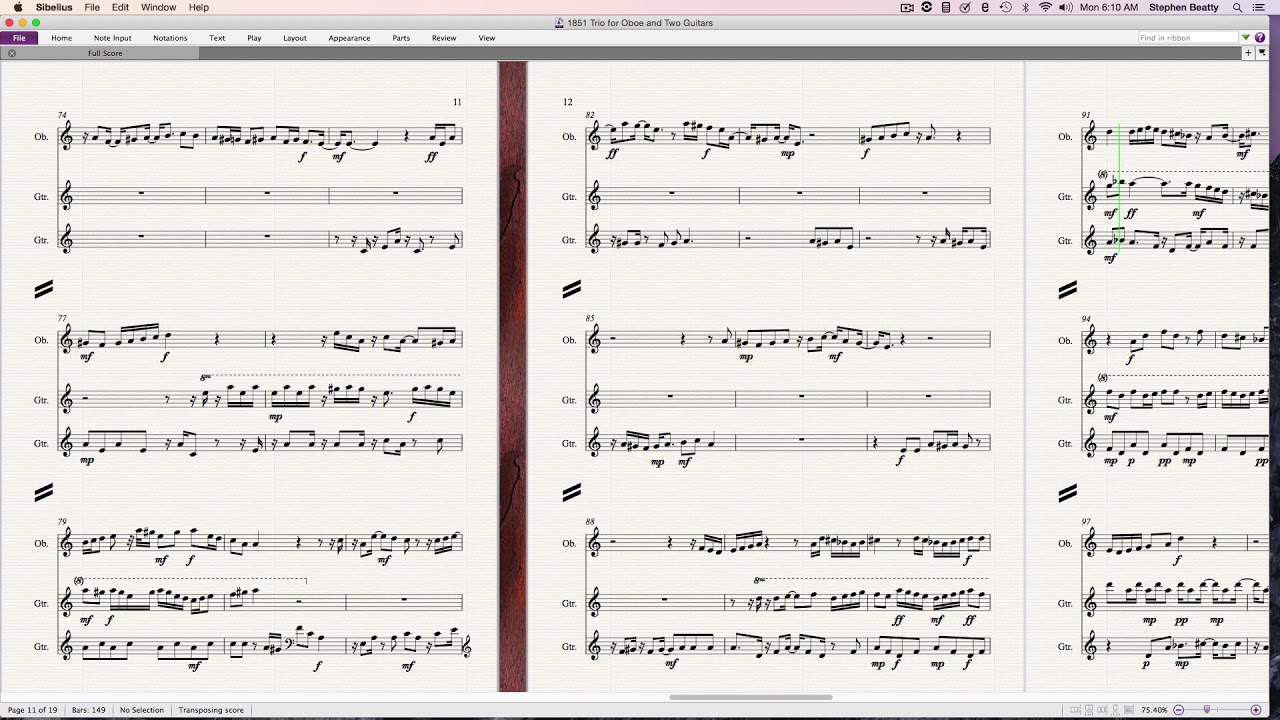
Task: Open the switch tabs dropdown menu
Action: (x=1262, y=52)
